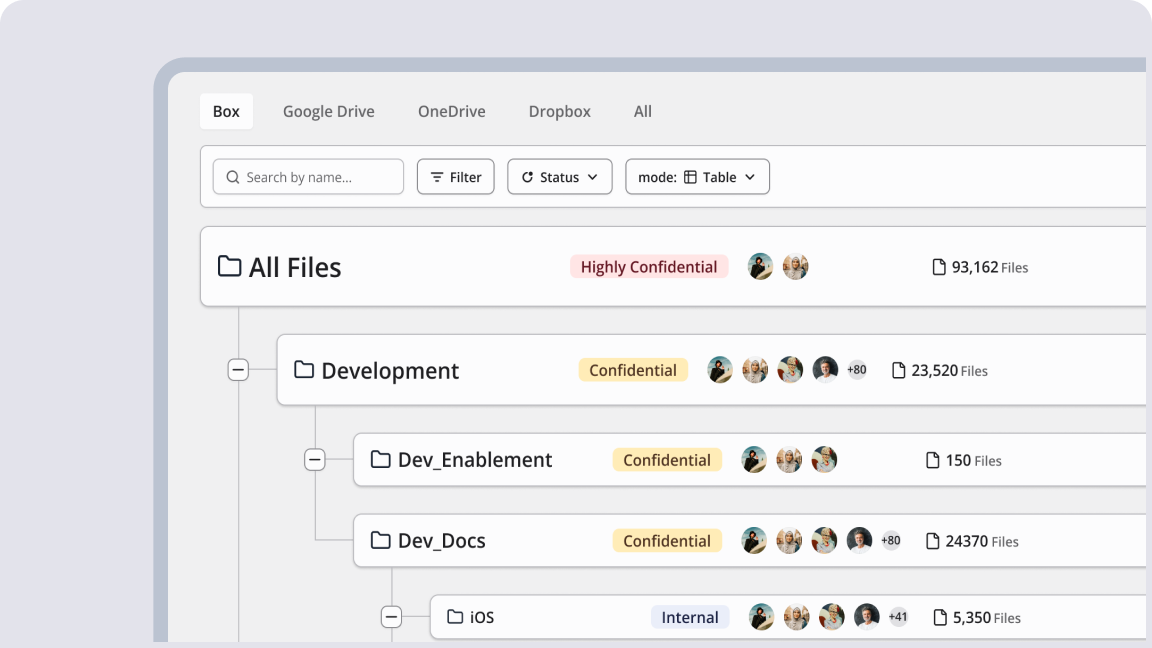The width and height of the screenshot is (1152, 648).
Task: Click the +41 badge on iOS row
Action: click(898, 617)
